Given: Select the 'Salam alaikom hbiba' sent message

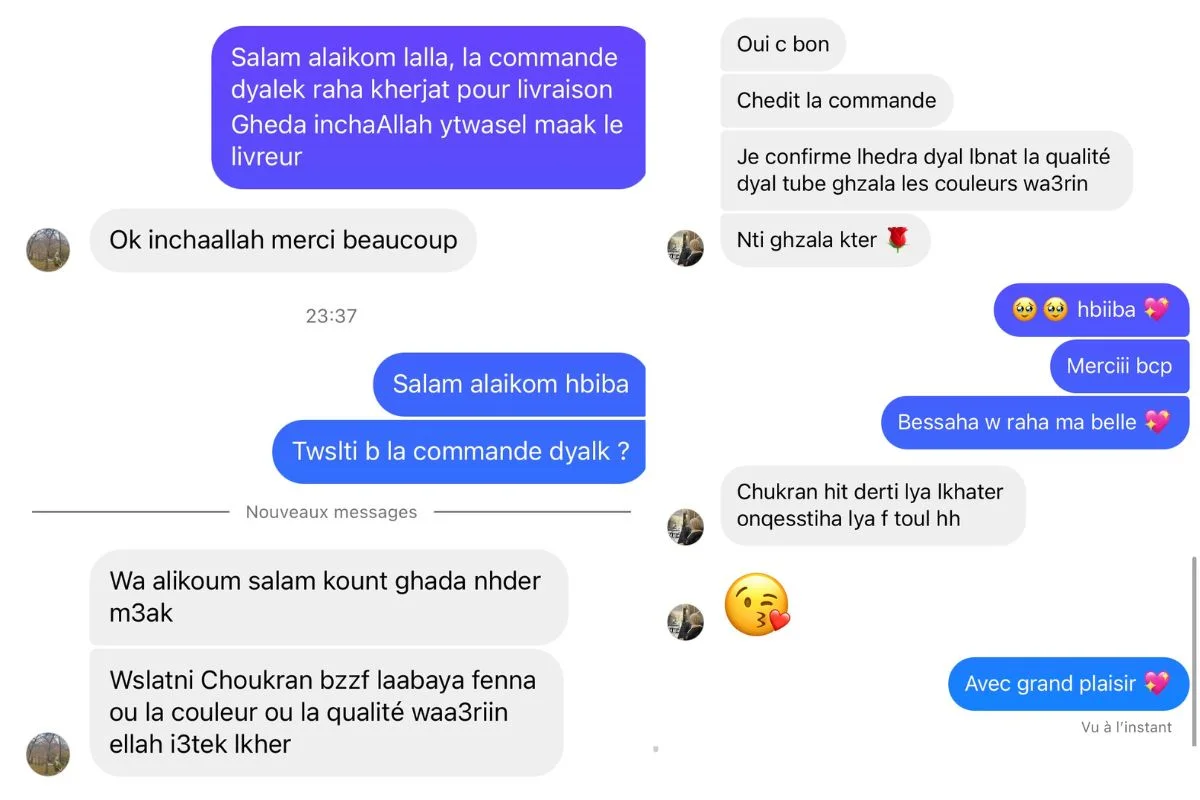Looking at the screenshot, I should pyautogui.click(x=510, y=384).
